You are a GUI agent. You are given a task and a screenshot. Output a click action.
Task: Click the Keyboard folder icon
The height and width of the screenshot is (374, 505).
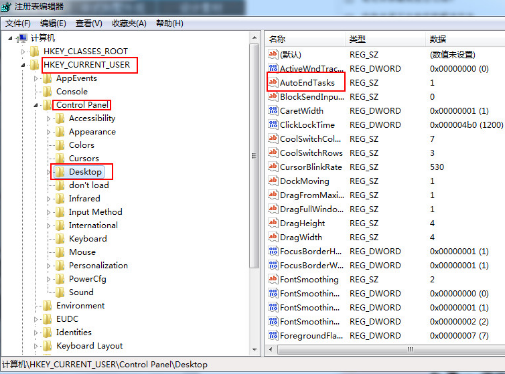[60, 239]
